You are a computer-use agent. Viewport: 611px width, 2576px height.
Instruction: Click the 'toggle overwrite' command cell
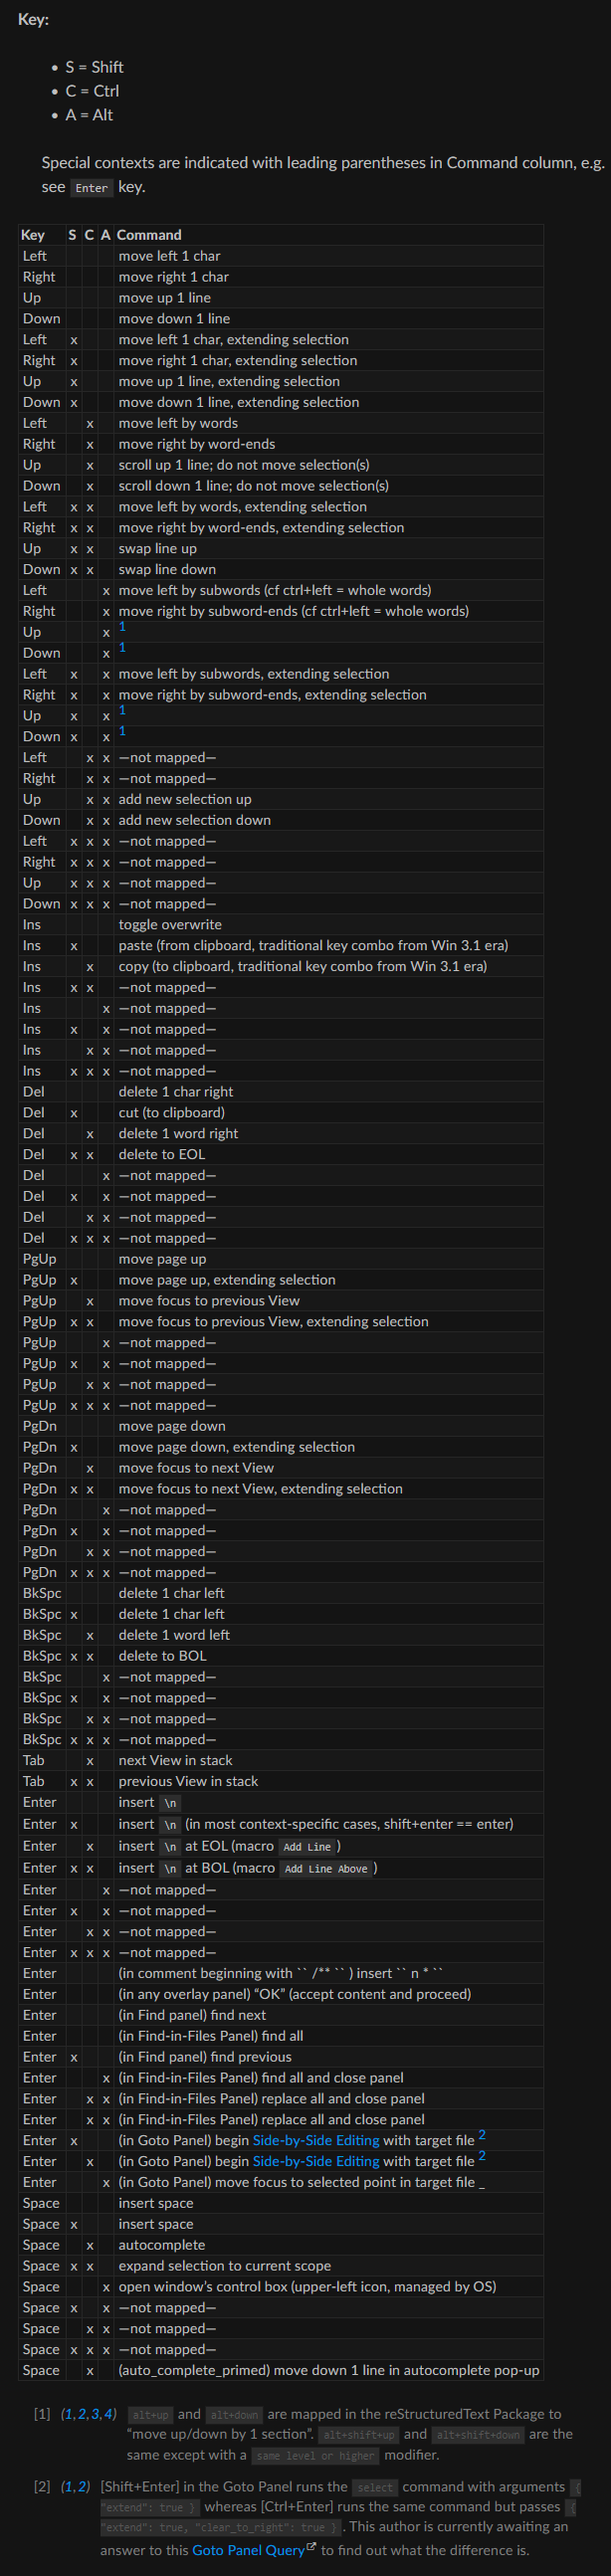tap(170, 925)
